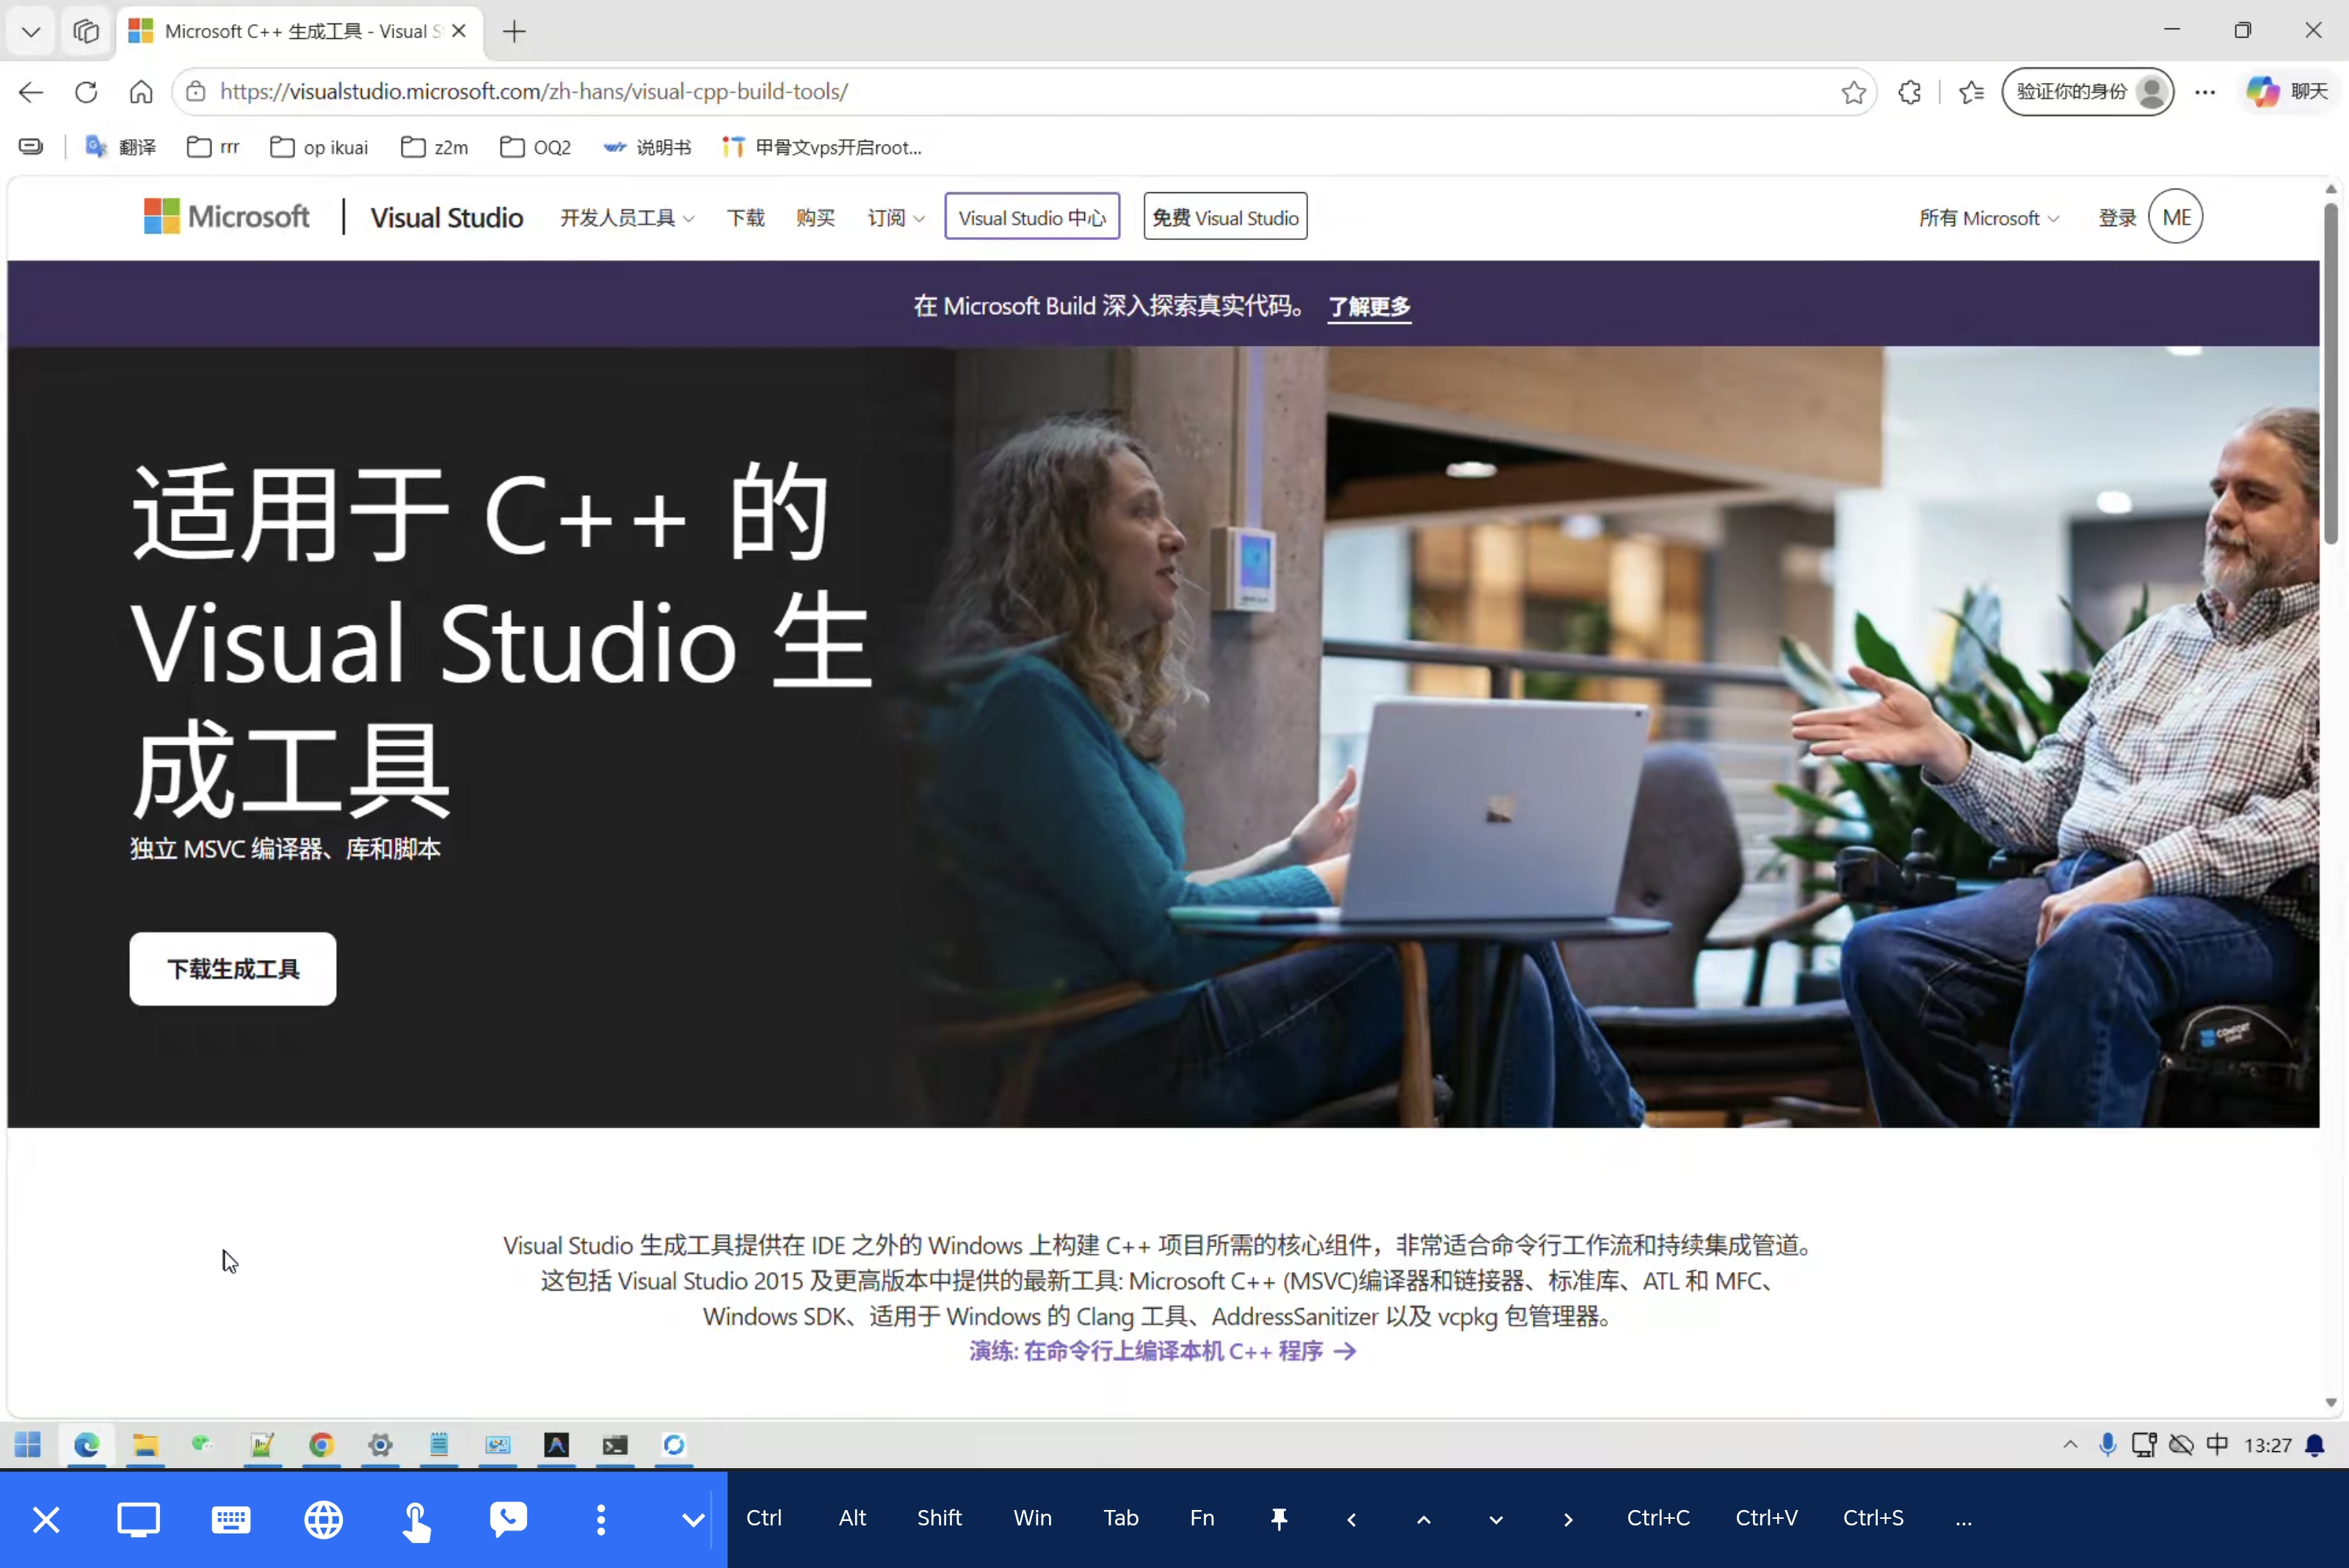The image size is (2349, 1568).
Task: Click the 免费 Visual Studio button
Action: [1225, 217]
